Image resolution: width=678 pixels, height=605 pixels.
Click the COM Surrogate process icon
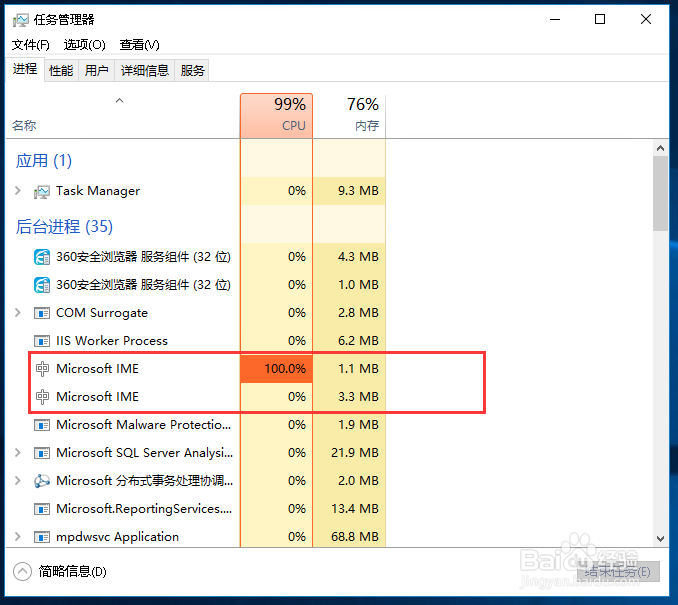pos(42,313)
